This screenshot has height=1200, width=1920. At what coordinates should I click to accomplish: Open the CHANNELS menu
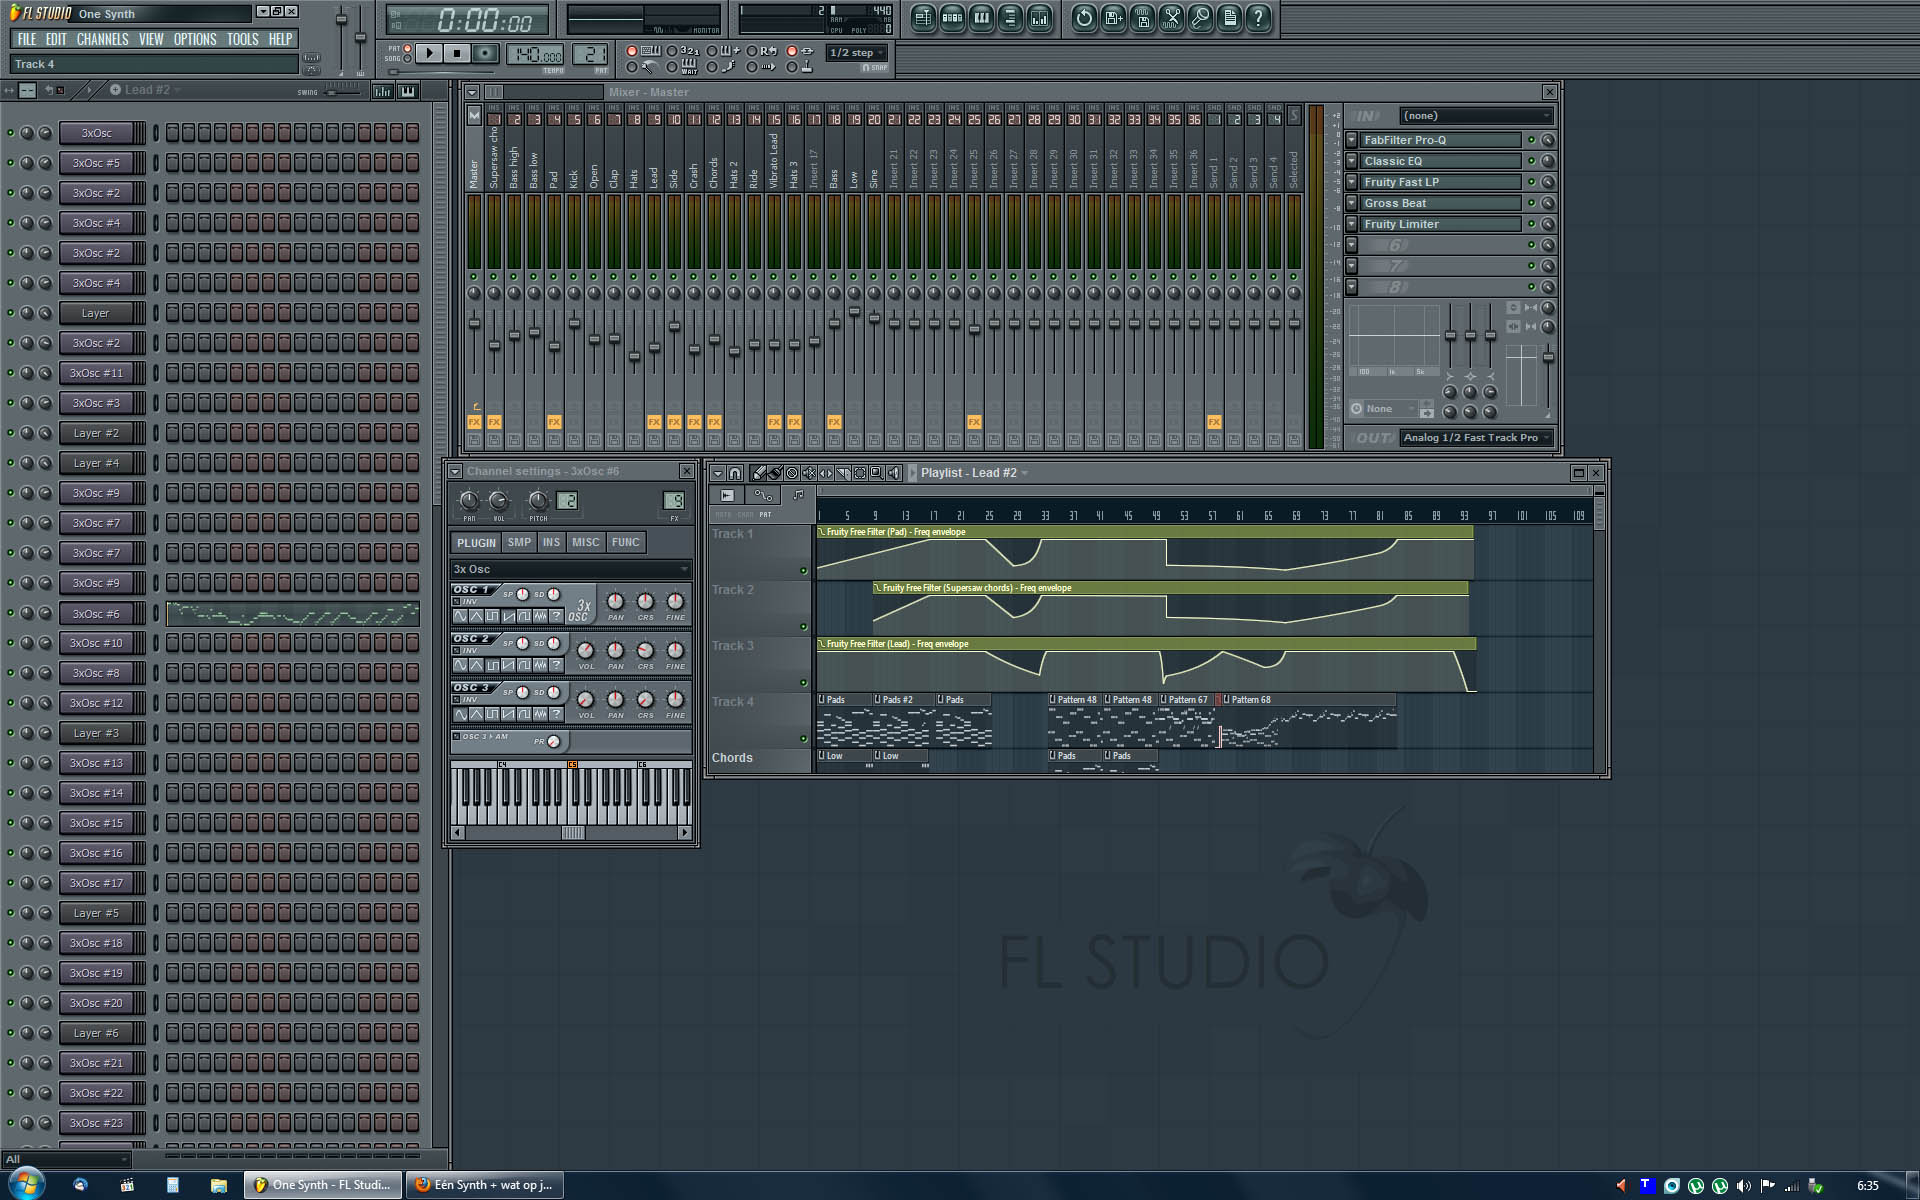pyautogui.click(x=102, y=39)
